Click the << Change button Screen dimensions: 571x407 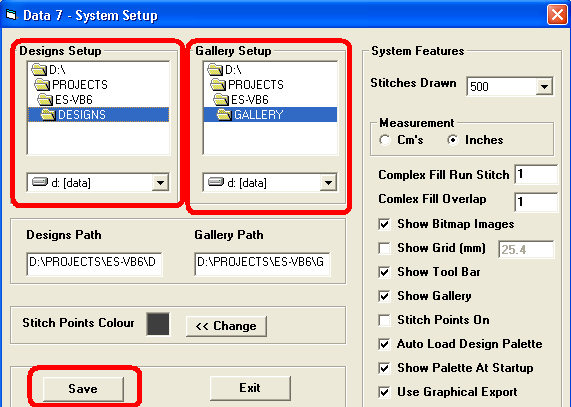[226, 326]
